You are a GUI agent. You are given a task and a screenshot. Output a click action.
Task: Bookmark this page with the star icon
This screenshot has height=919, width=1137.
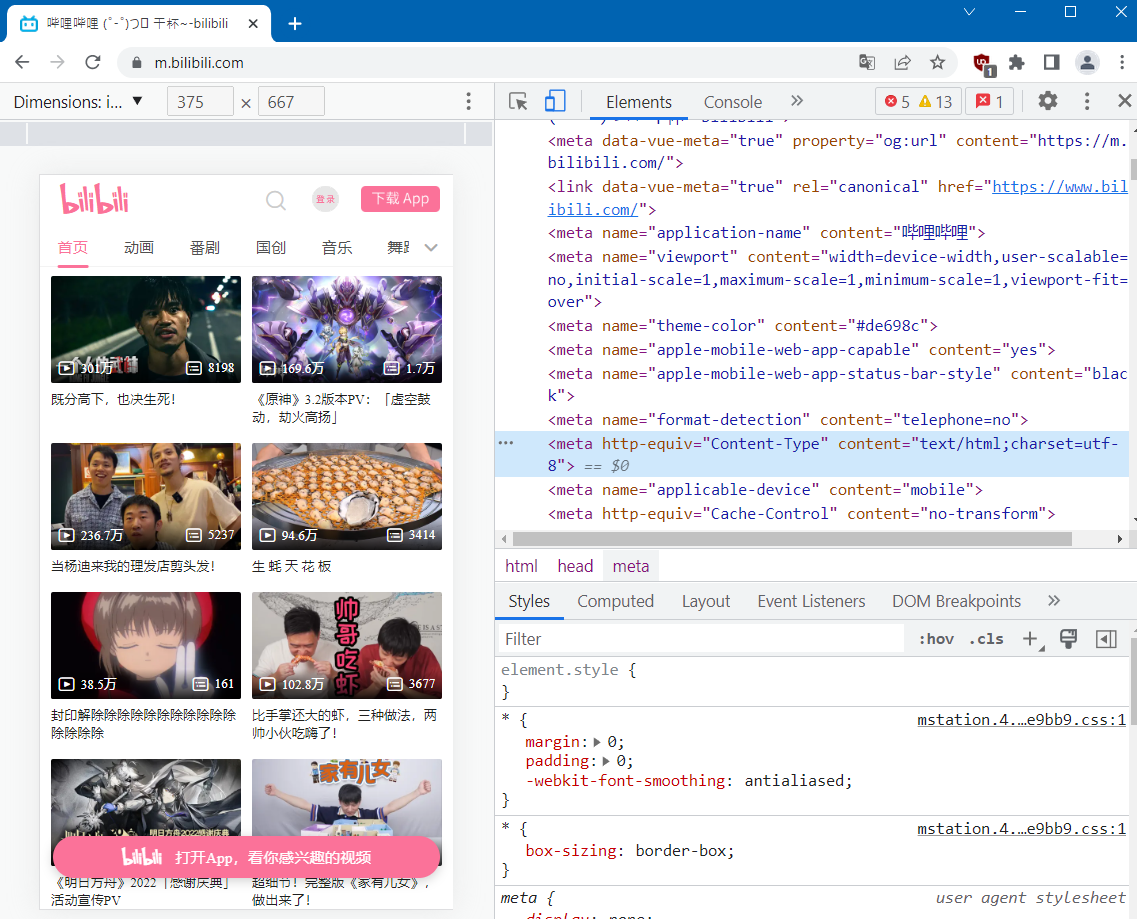pos(938,62)
